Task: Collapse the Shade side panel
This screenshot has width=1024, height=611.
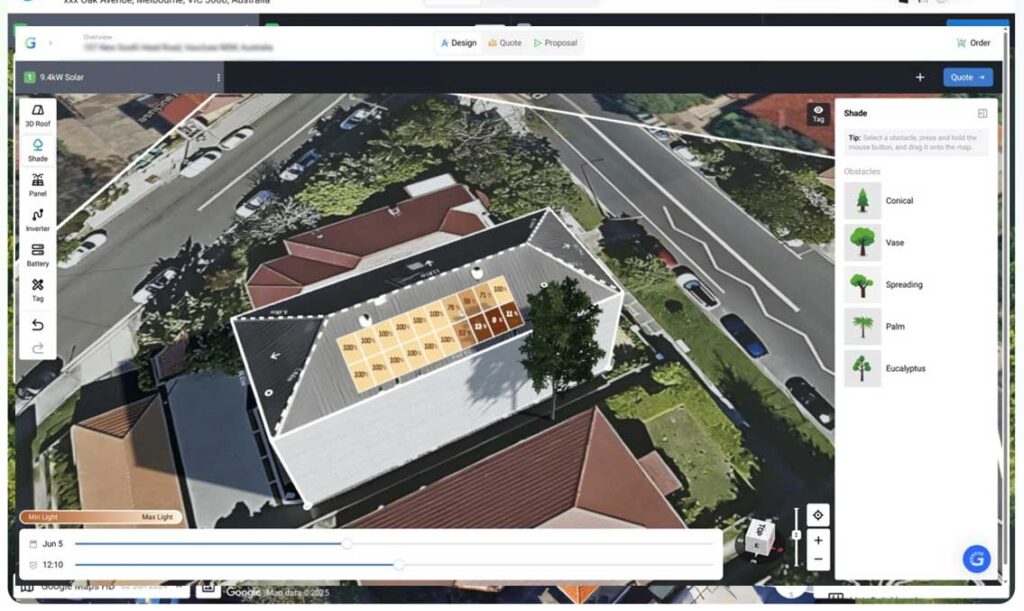Action: pos(982,114)
